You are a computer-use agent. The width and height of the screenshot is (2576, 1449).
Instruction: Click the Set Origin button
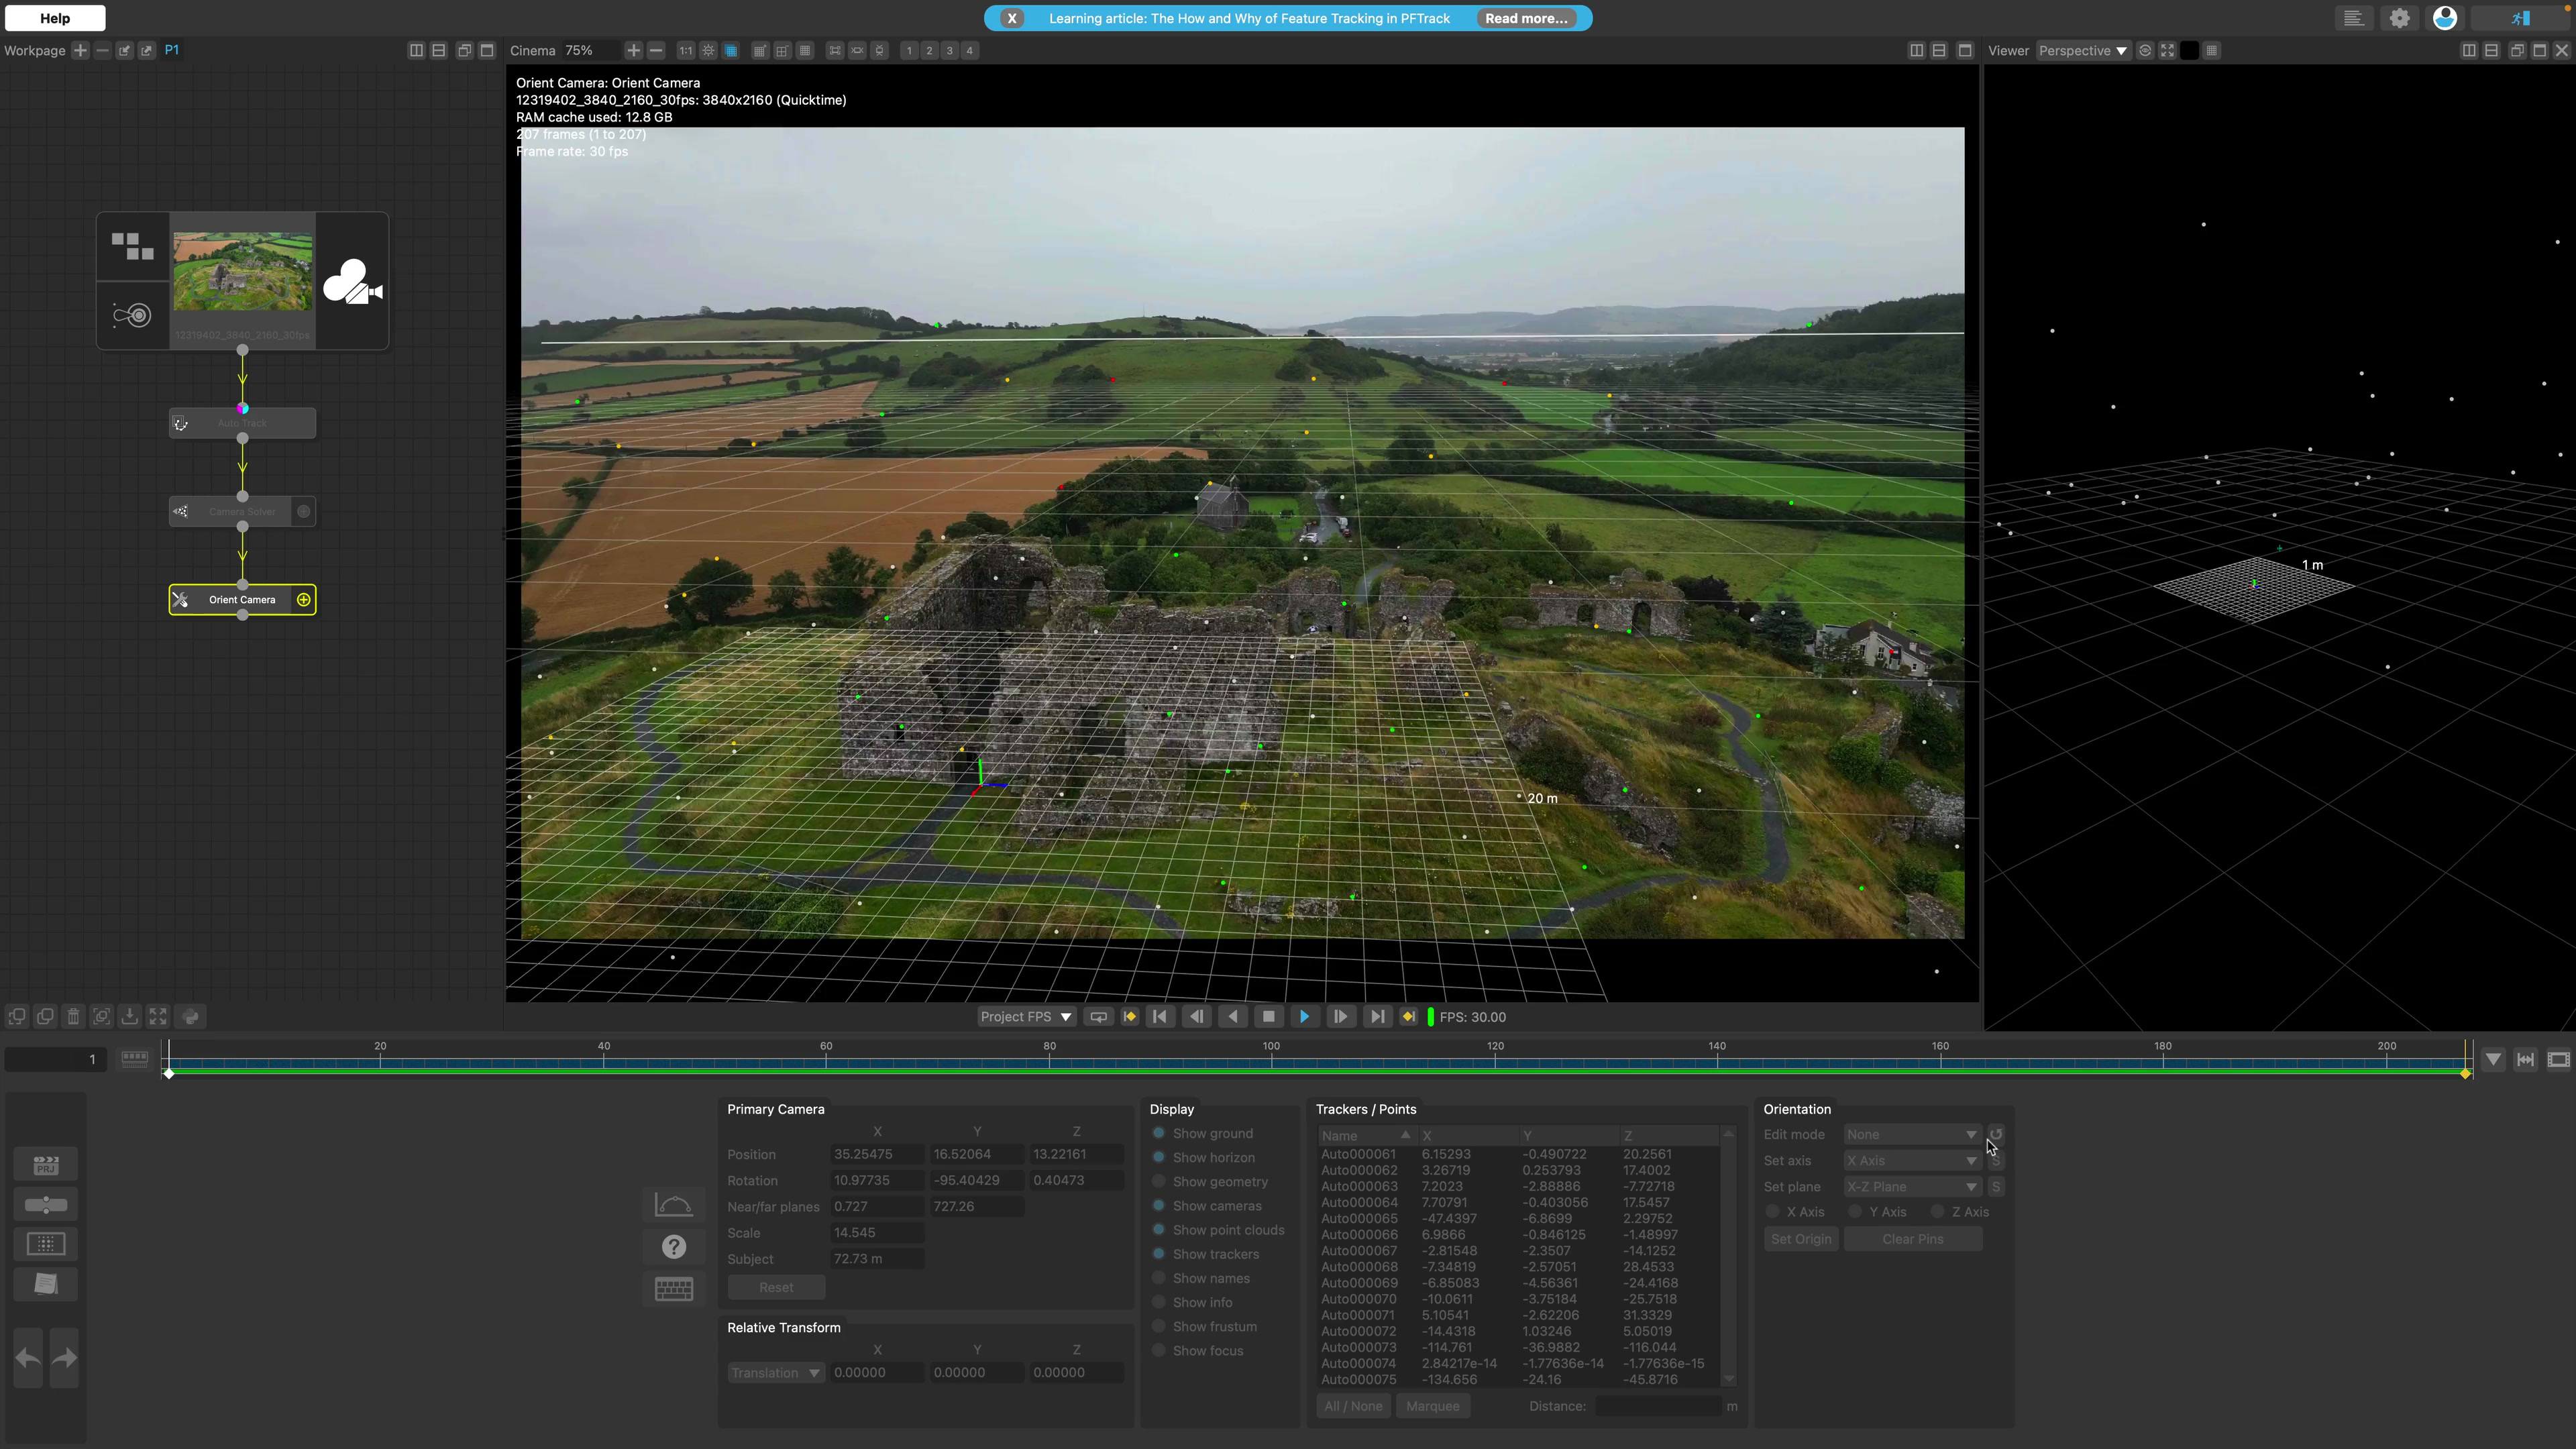coord(1801,1239)
